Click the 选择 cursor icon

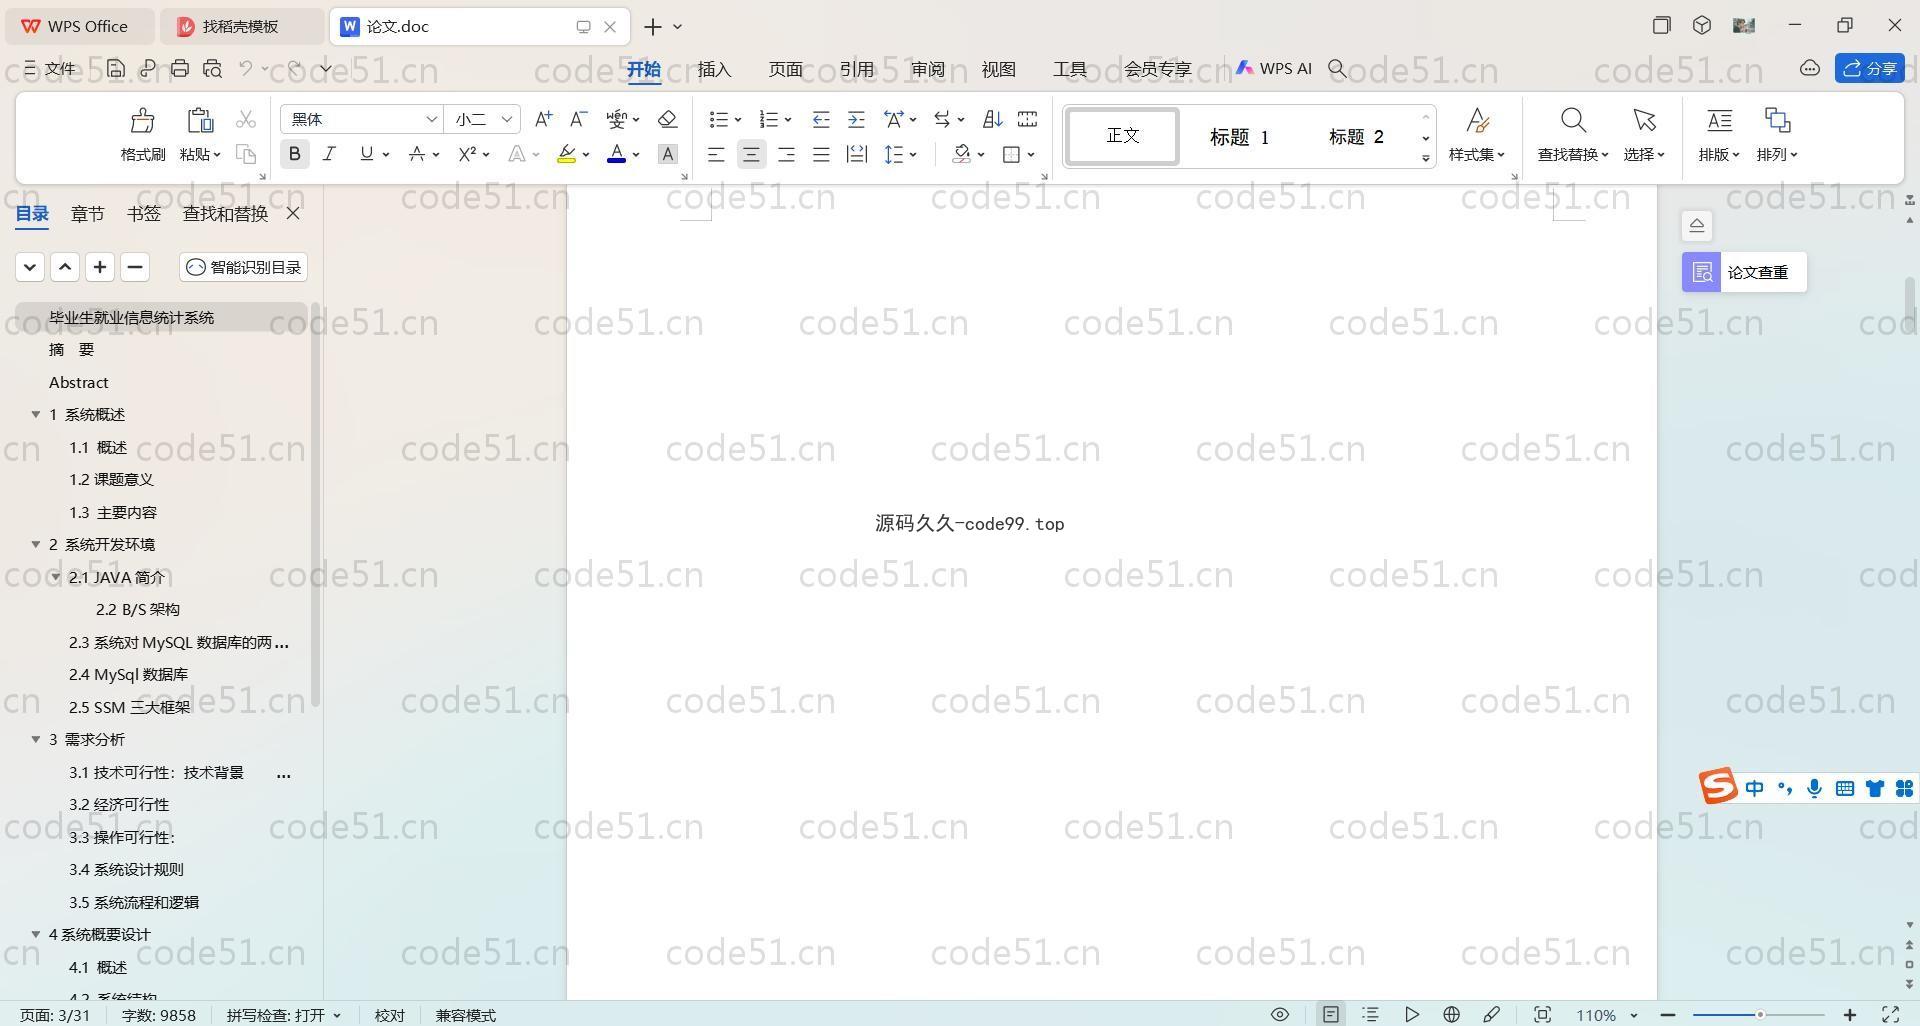point(1644,121)
